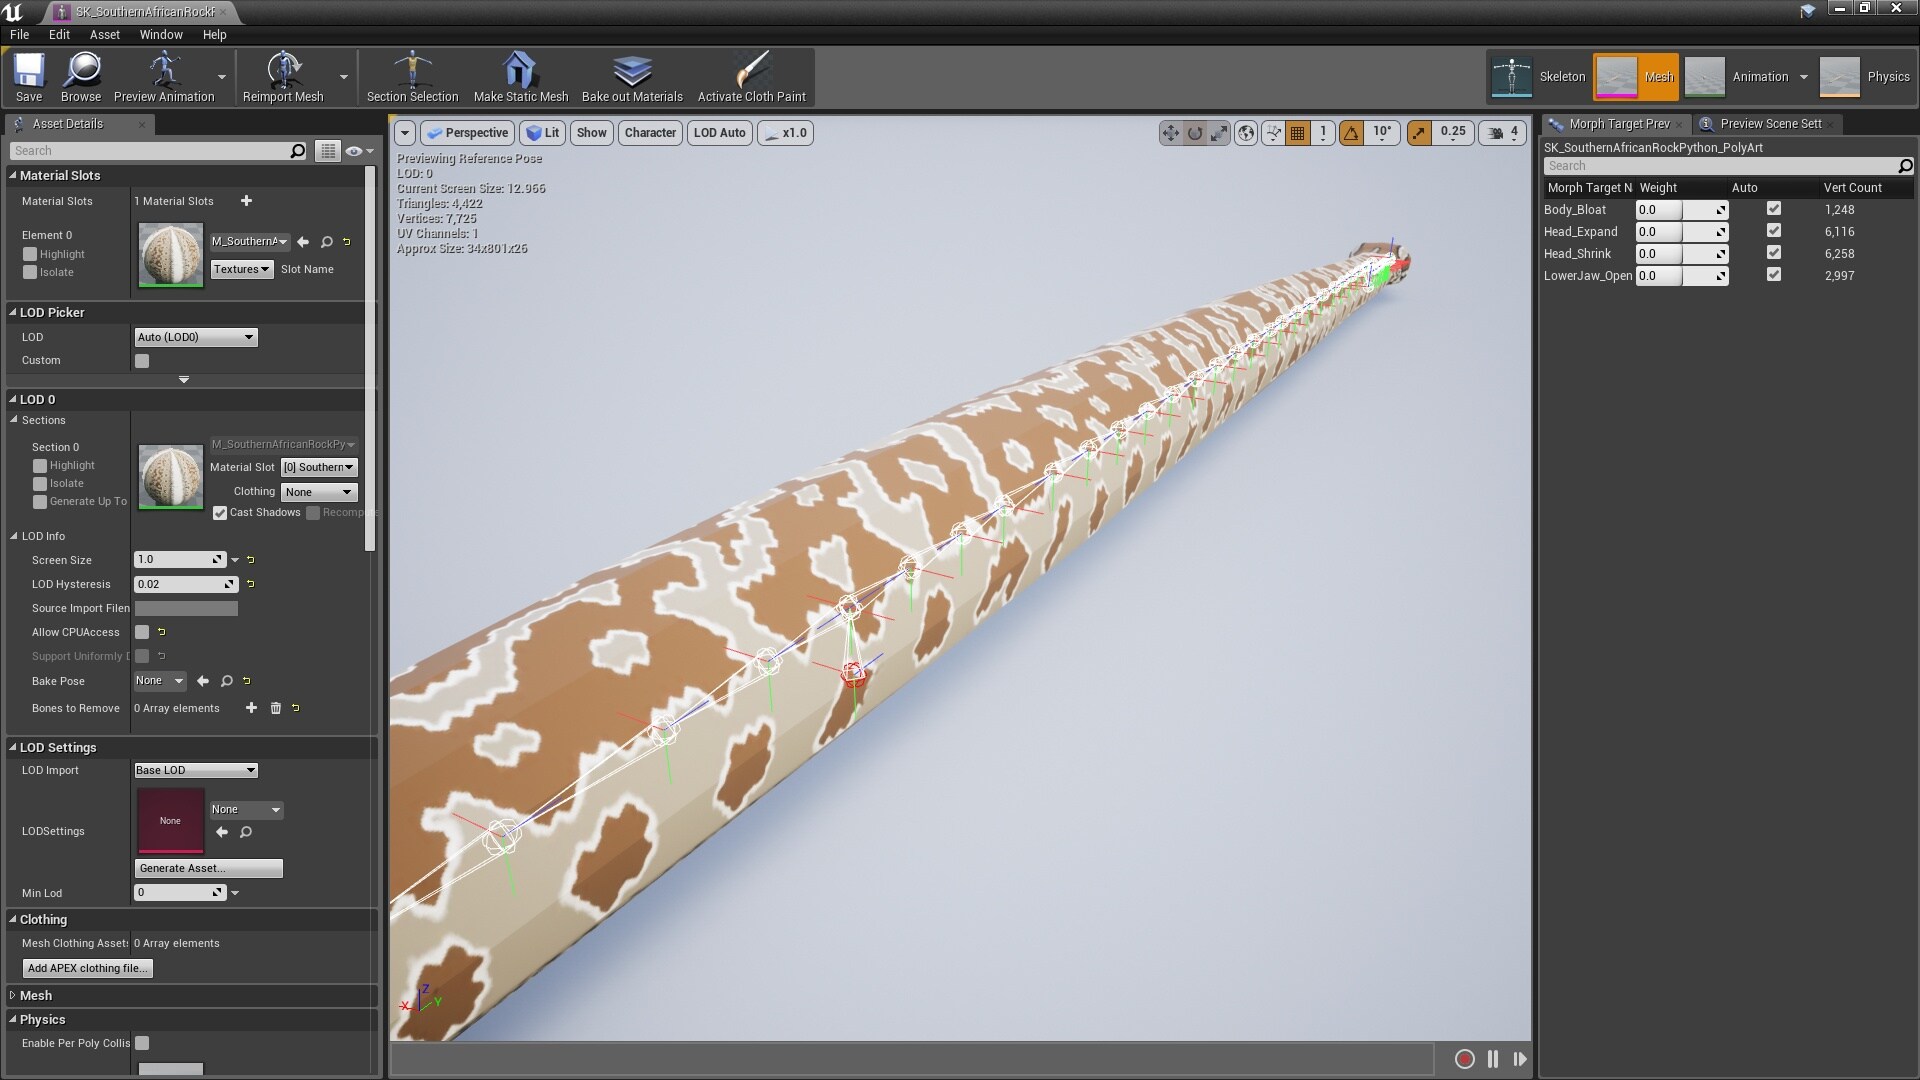Select the Make Static Mesh tool

click(519, 77)
